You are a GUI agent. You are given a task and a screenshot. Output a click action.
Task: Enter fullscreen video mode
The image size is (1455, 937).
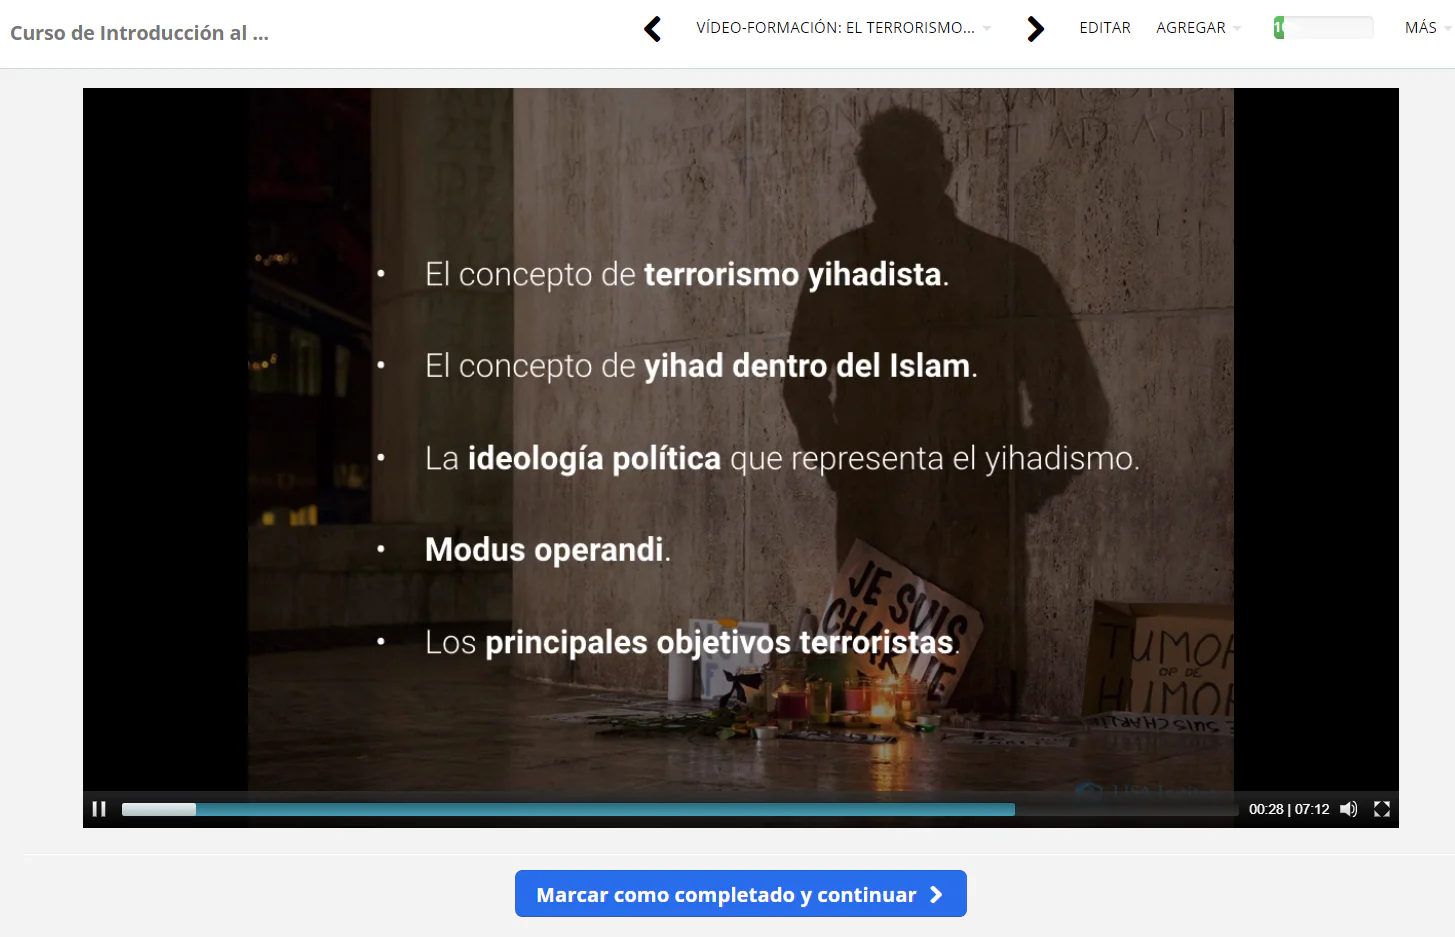[x=1382, y=809]
